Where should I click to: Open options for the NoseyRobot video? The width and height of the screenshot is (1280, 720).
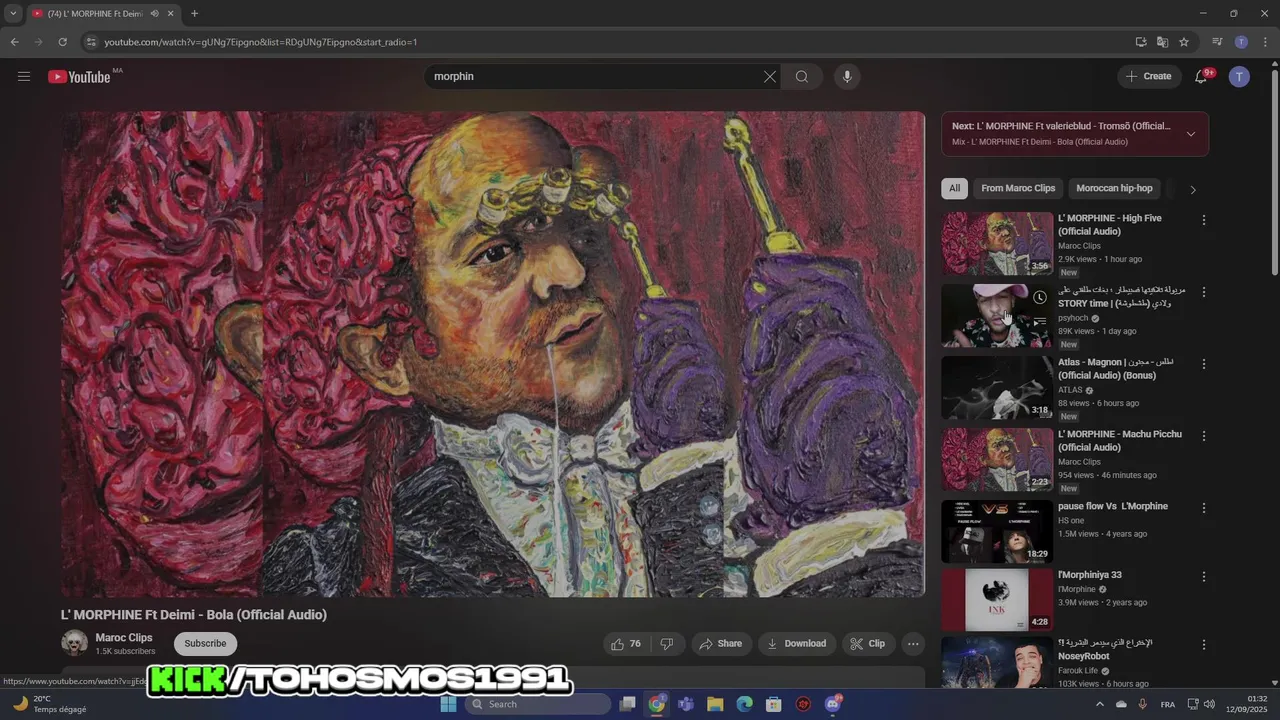point(1204,645)
